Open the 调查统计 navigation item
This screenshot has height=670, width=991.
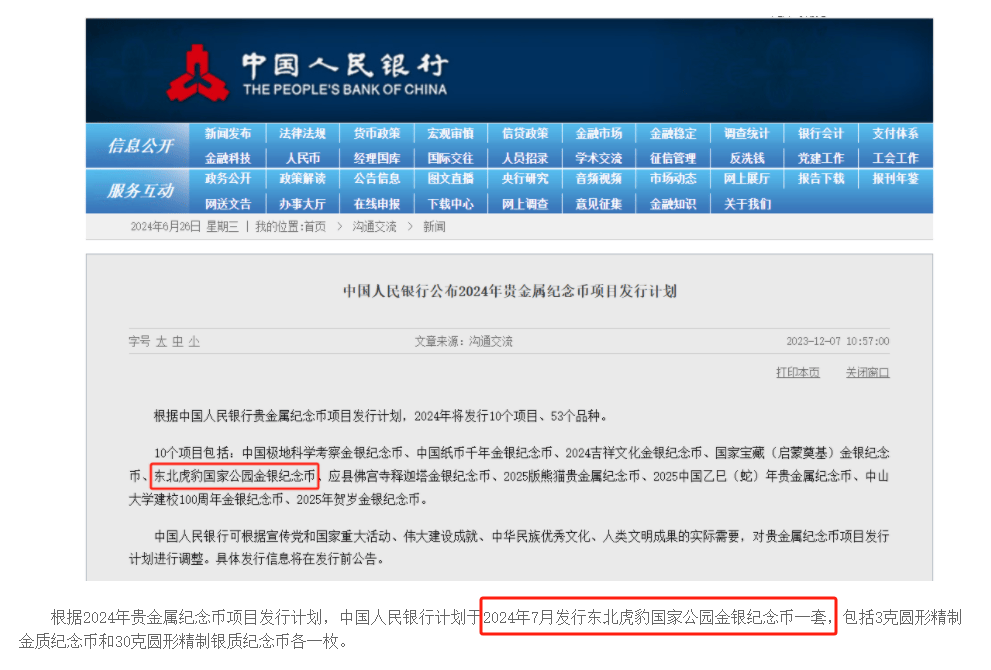tap(747, 133)
